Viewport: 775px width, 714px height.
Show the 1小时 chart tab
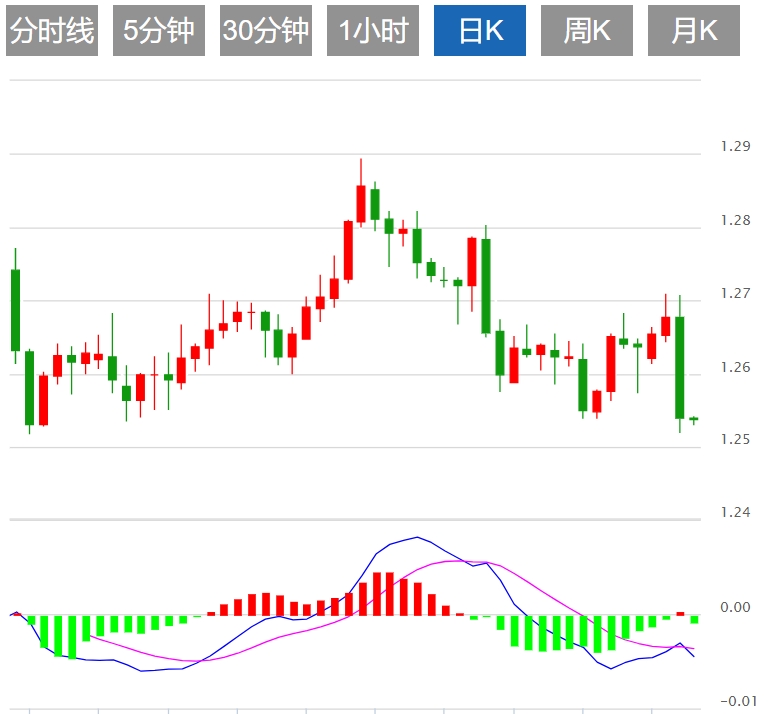tap(373, 32)
